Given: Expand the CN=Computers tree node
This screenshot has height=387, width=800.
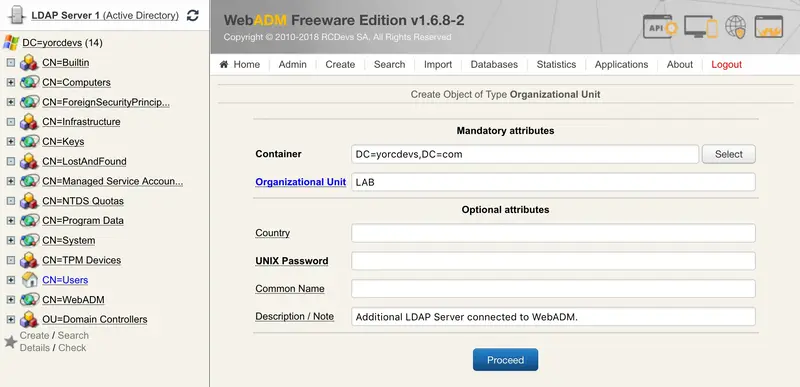Looking at the screenshot, I should 10,82.
